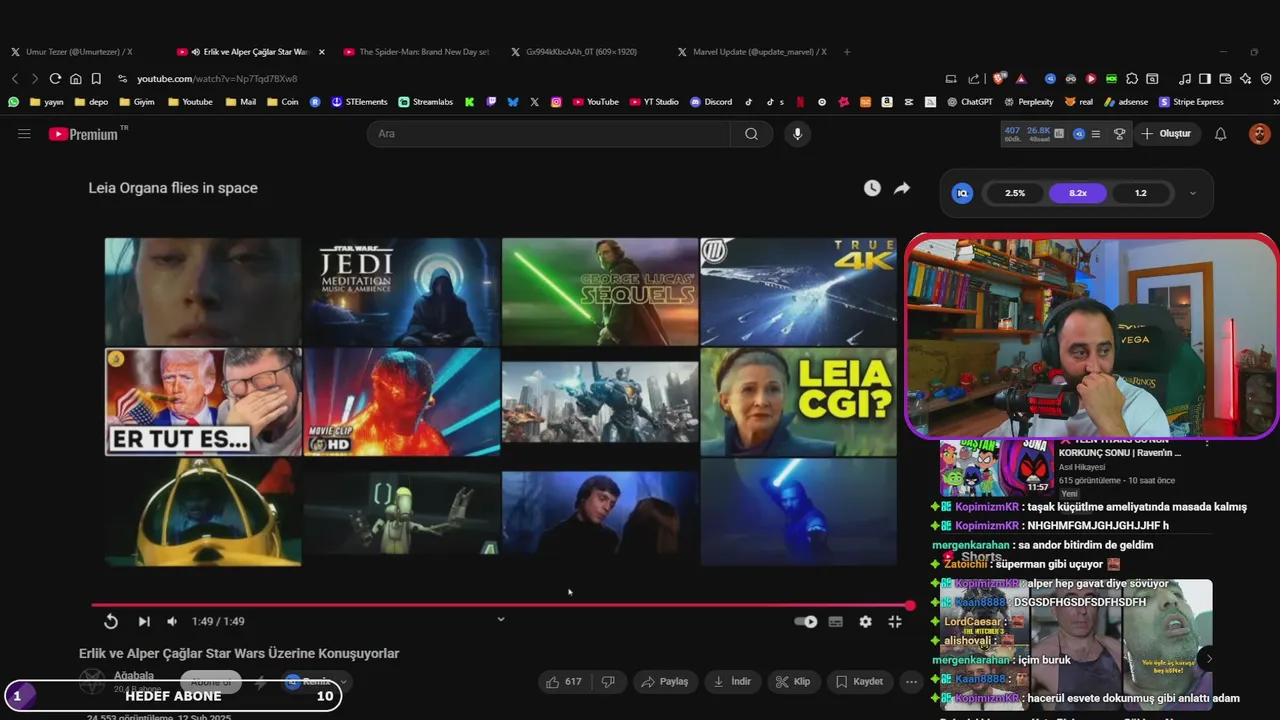Open the StreamElements bookmark

click(x=359, y=102)
